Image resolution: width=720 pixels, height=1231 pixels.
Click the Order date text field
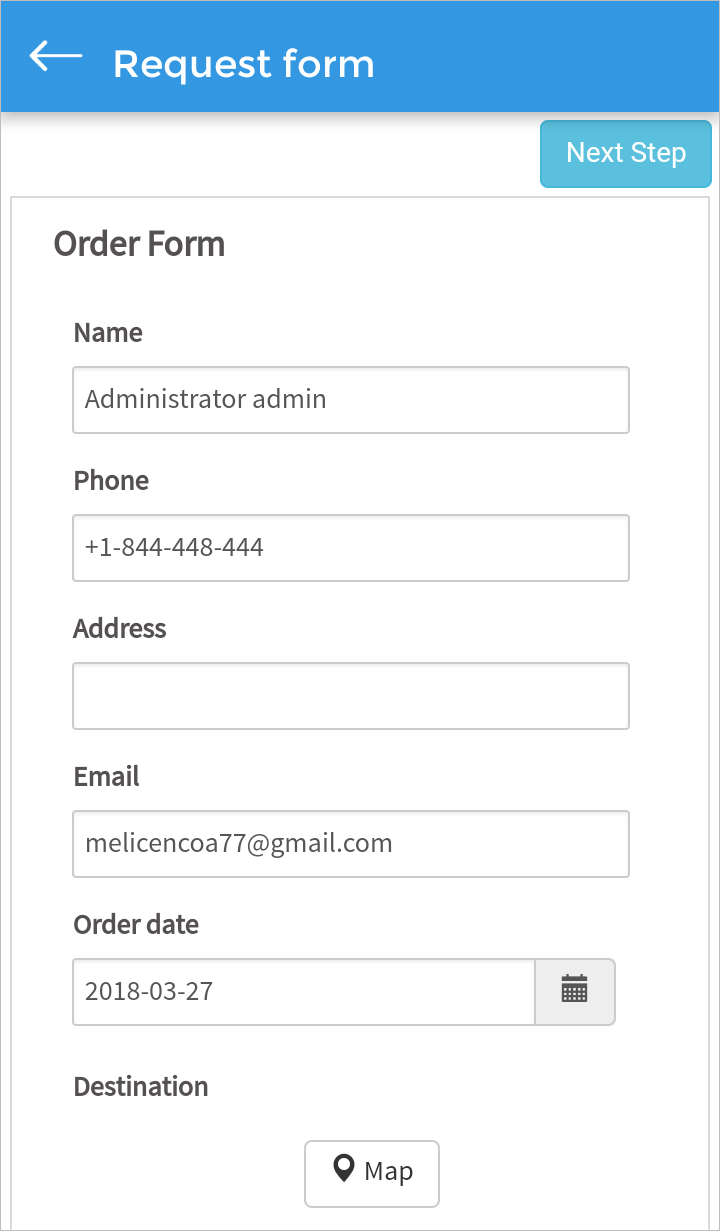coord(303,992)
